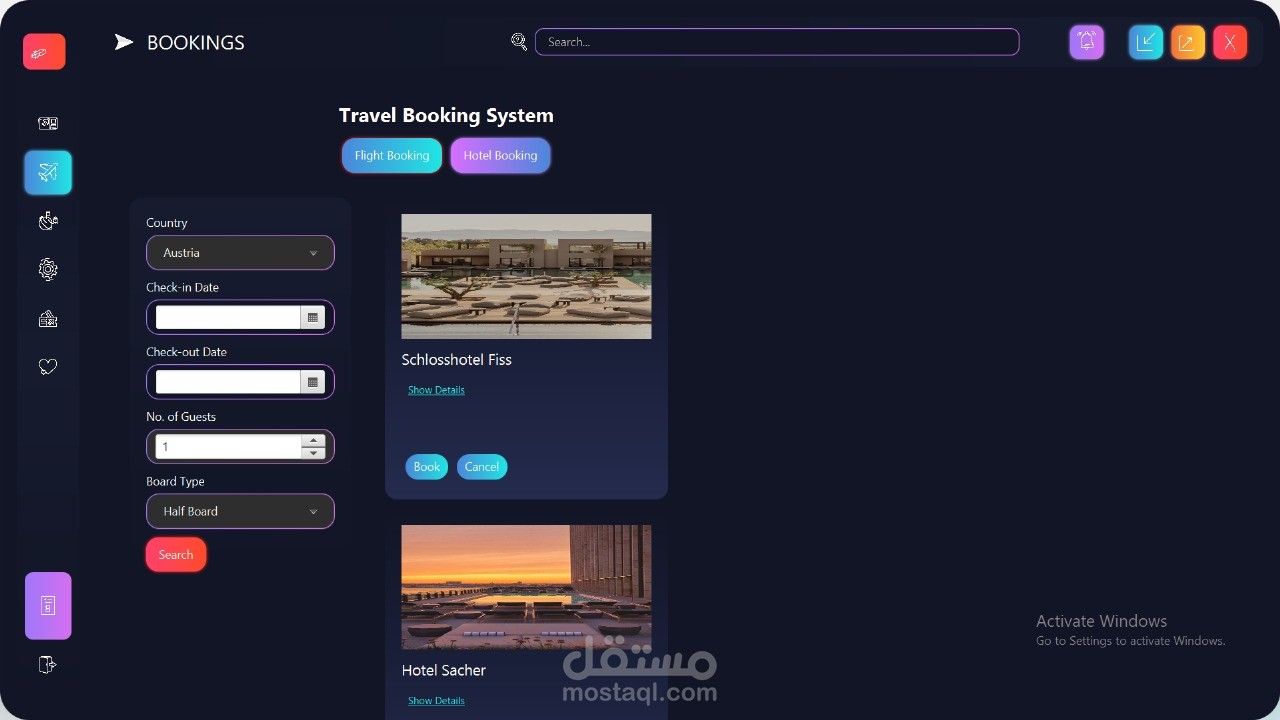This screenshot has width=1280, height=720.
Task: Click the Travel Booking System heading
Action: point(446,116)
